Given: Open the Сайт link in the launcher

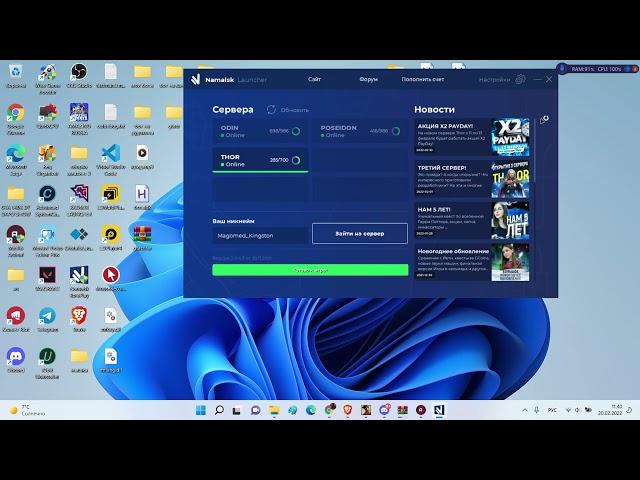Looking at the screenshot, I should [x=314, y=79].
